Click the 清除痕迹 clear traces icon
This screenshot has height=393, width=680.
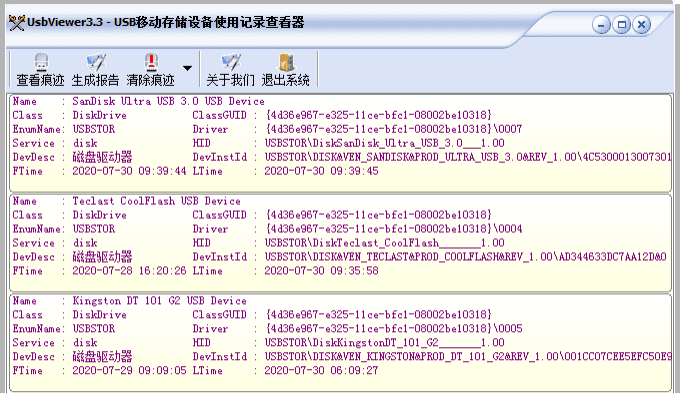(x=151, y=62)
